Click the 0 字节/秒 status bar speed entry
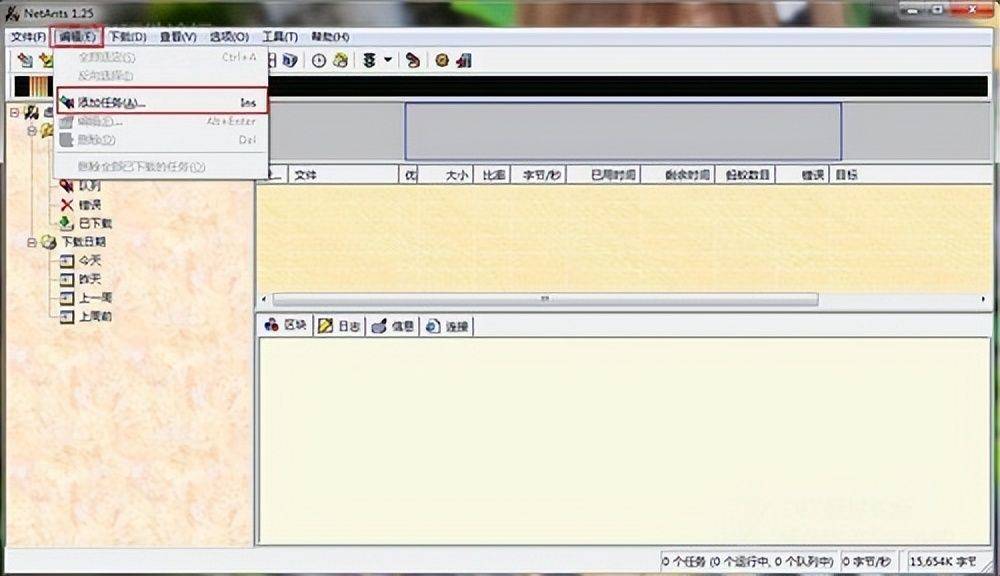Viewport: 1000px width, 576px height. click(x=867, y=561)
